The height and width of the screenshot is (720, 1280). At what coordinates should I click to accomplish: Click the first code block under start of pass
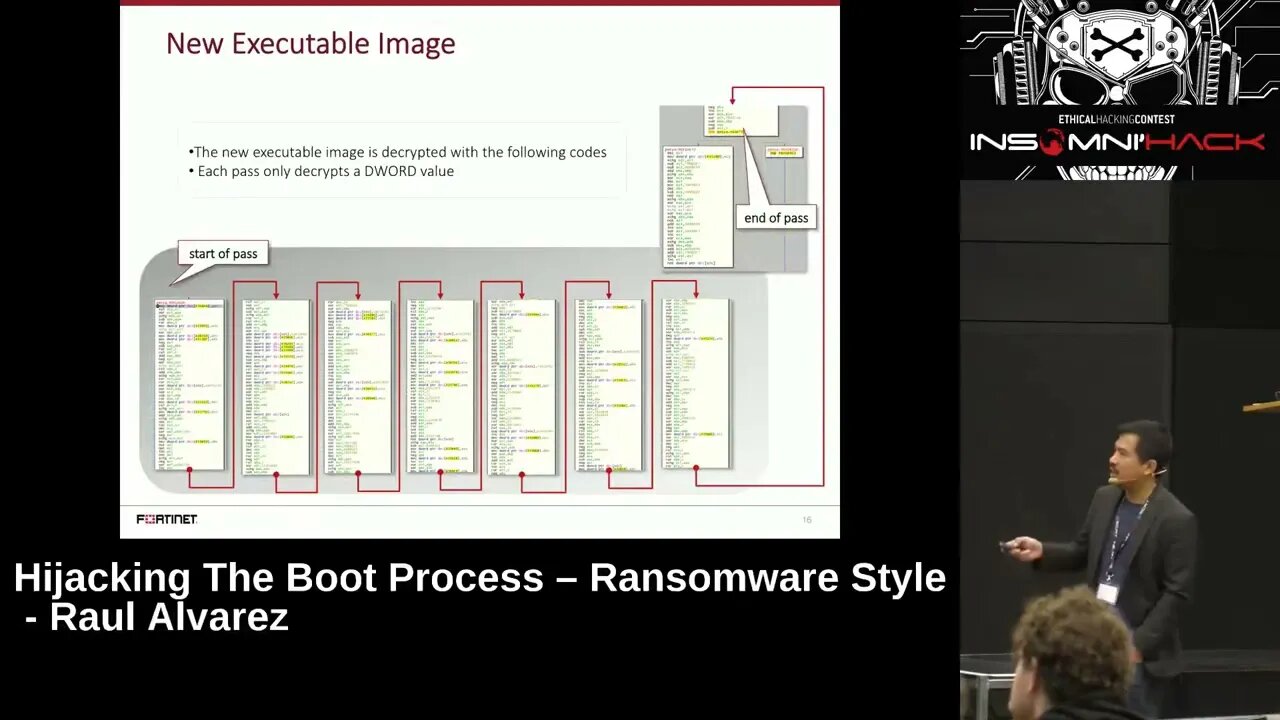click(x=190, y=385)
